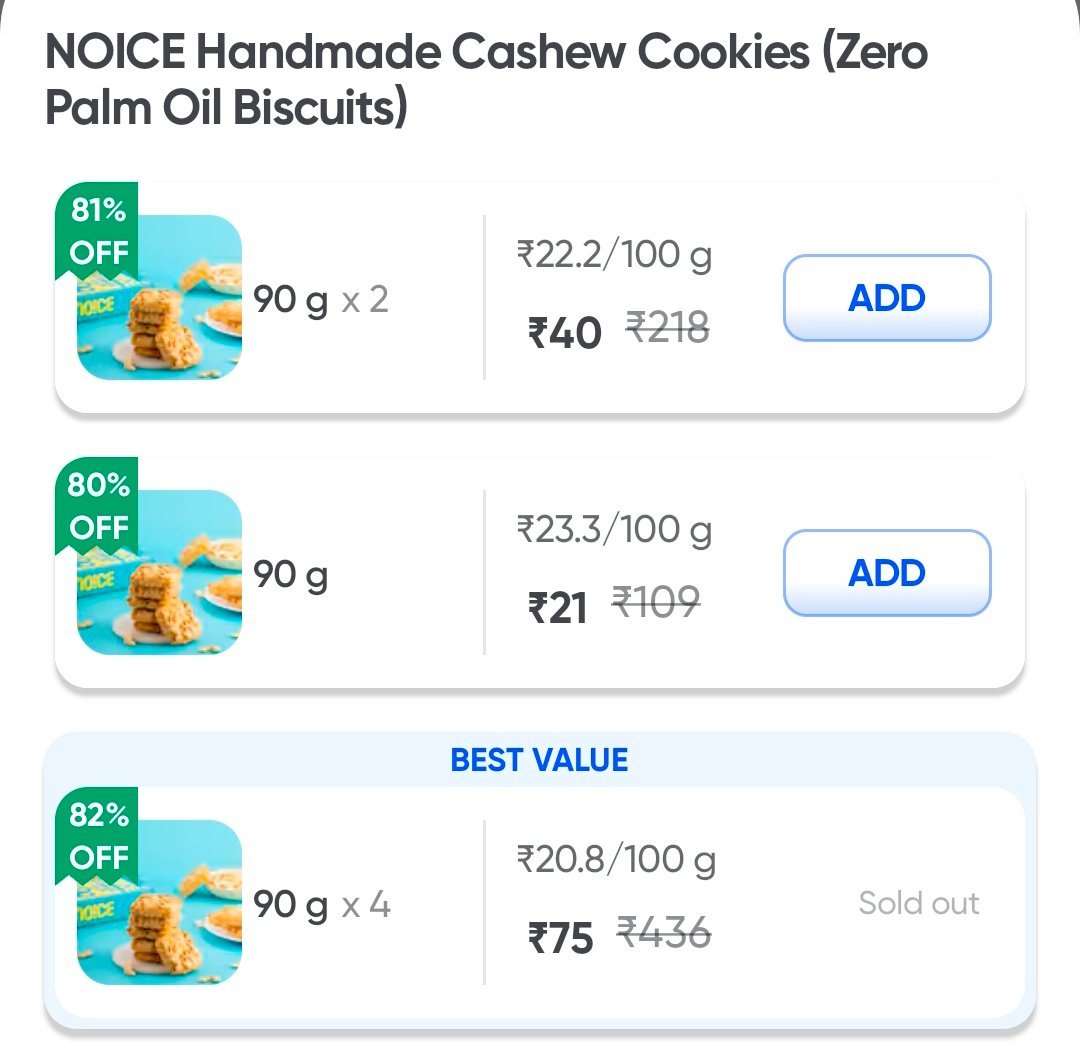Viewport: 1080px width, 1060px height.
Task: Click the struck-through ₹436 original price
Action: coord(663,933)
